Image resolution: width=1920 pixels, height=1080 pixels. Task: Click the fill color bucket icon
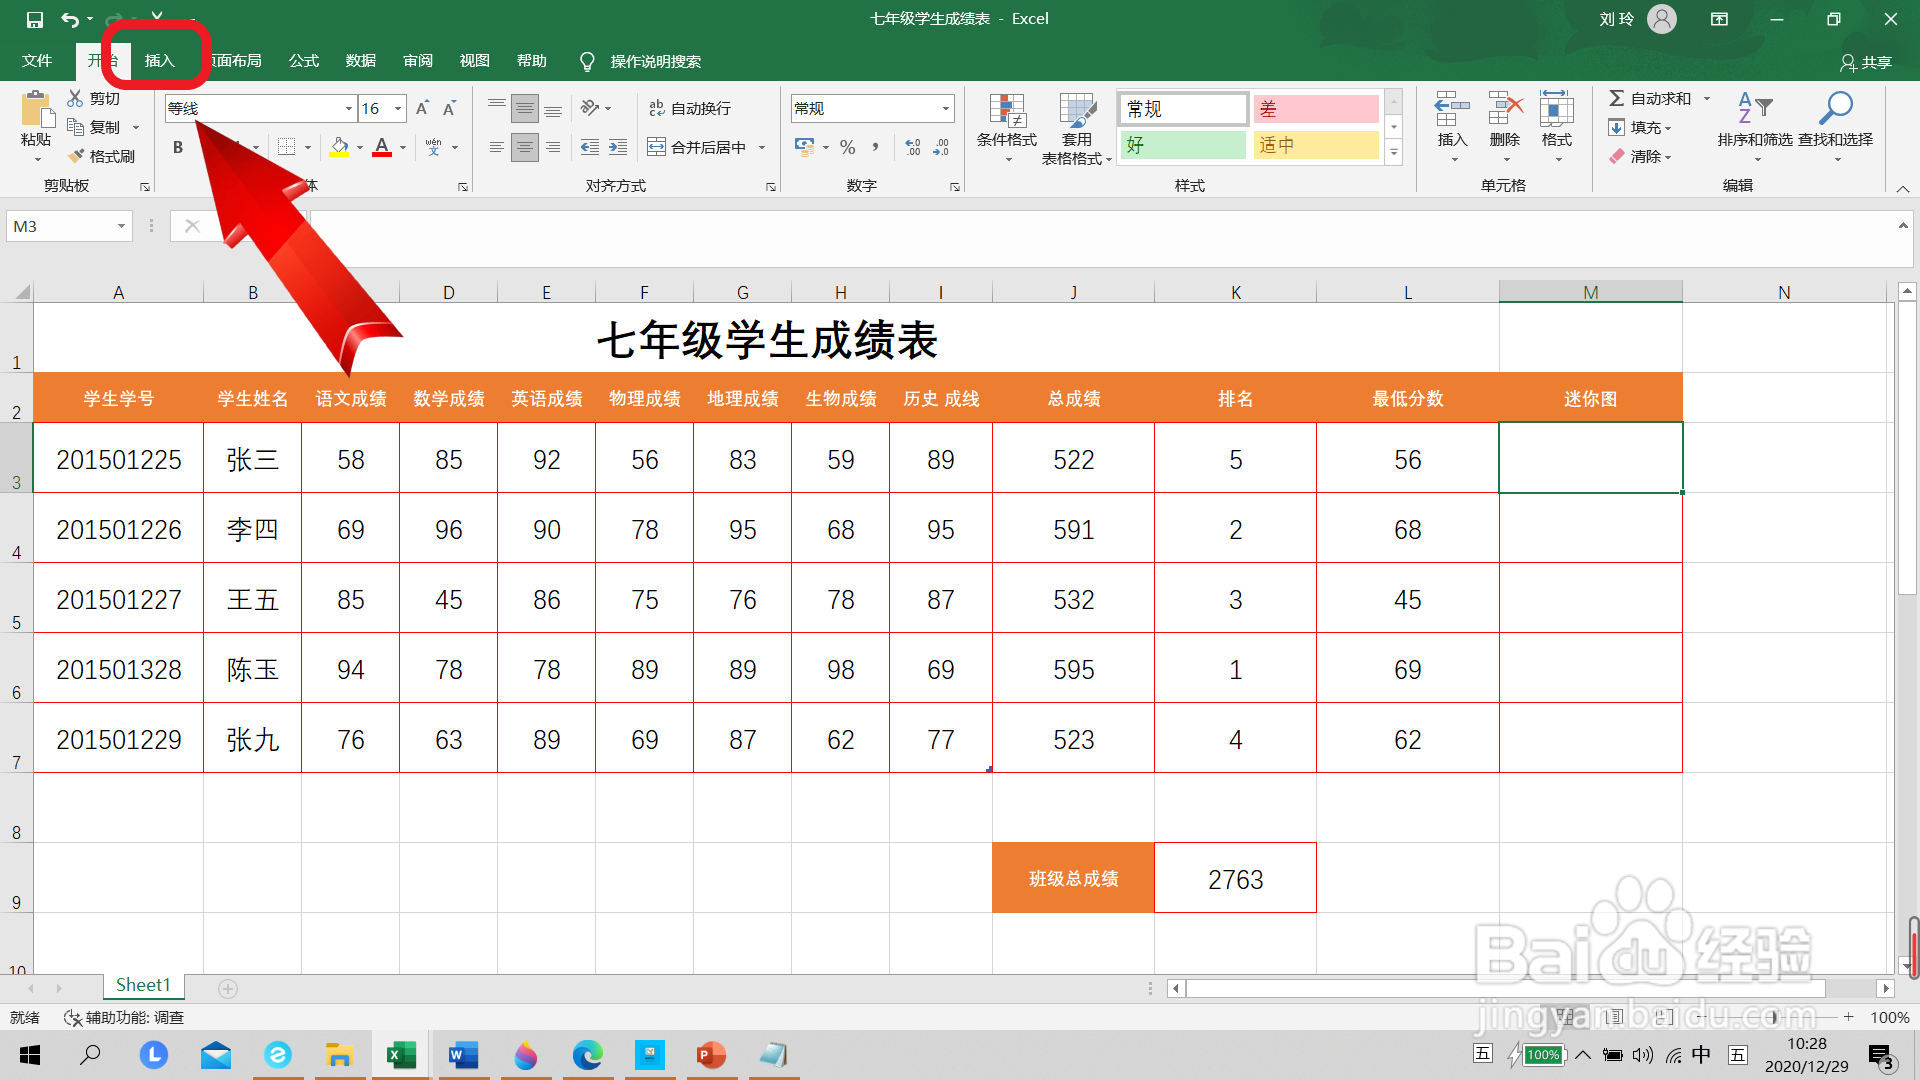340,147
